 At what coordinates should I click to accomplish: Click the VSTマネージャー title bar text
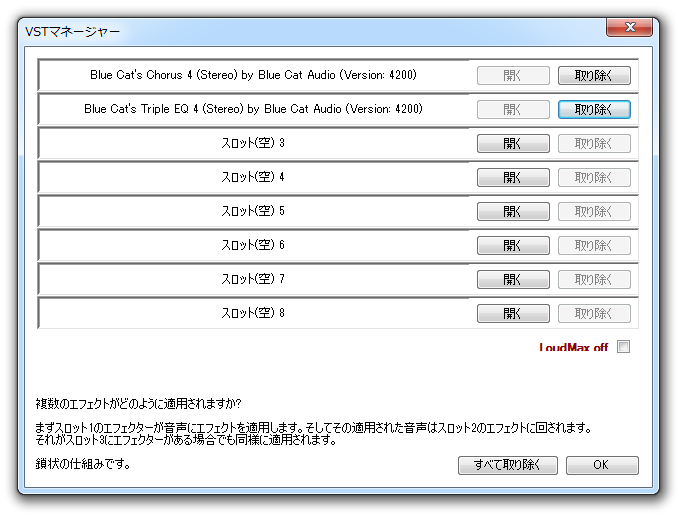[73, 32]
